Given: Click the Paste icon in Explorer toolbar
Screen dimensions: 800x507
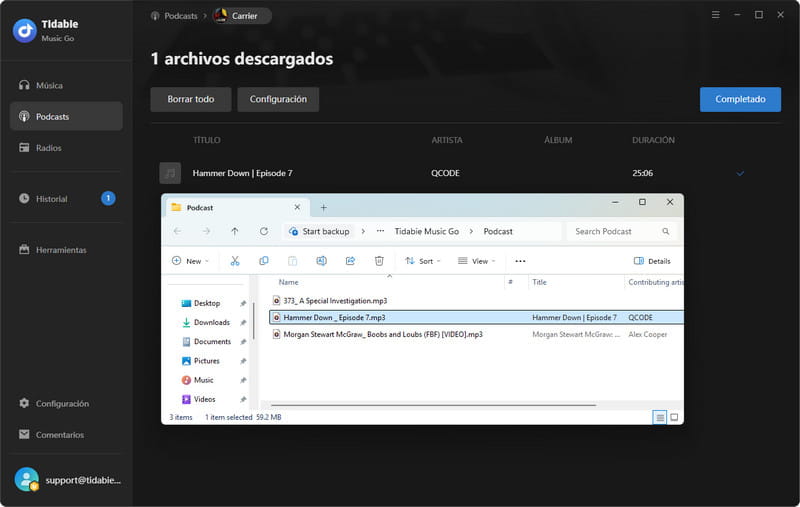Looking at the screenshot, I should pos(292,261).
